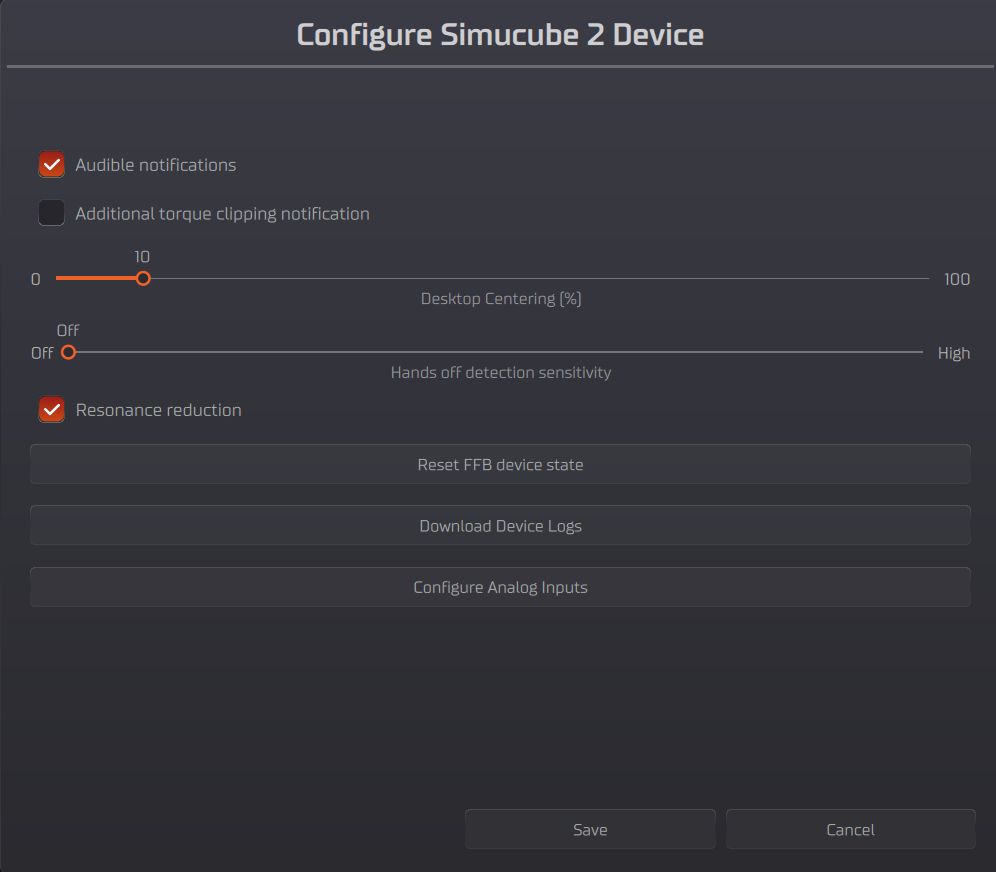
Task: Disable the Resonance reduction checkbox
Action: 52,409
